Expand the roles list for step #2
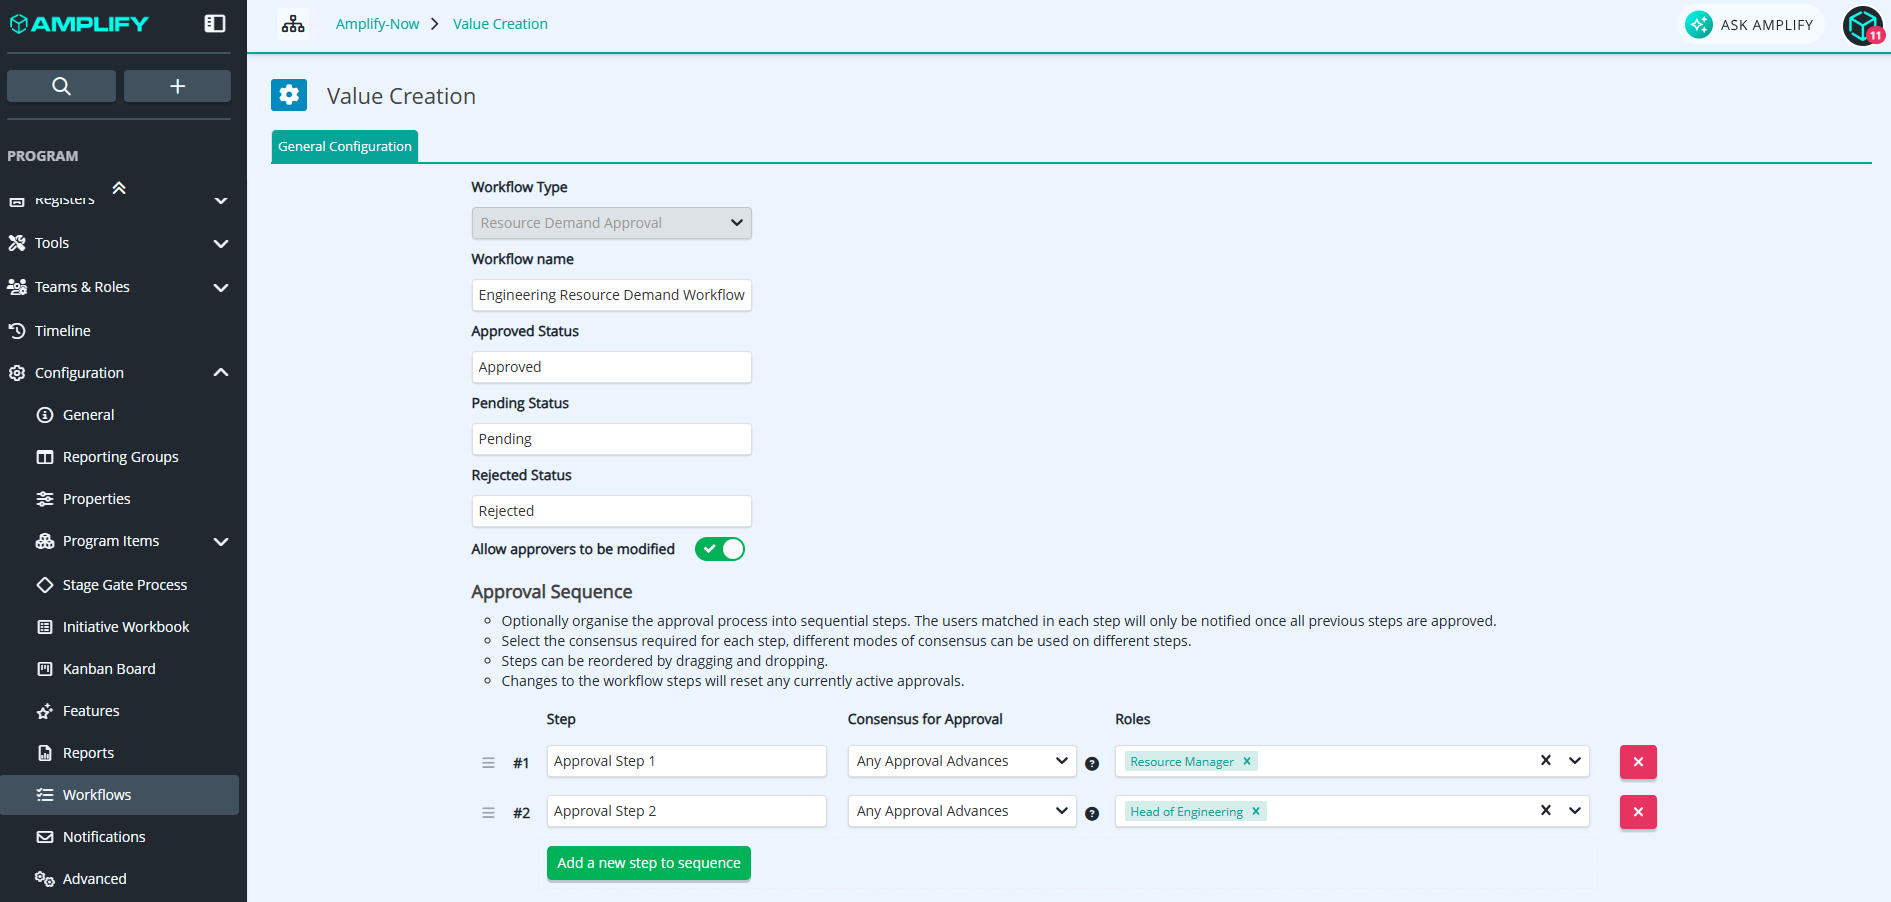1891x902 pixels. point(1575,810)
